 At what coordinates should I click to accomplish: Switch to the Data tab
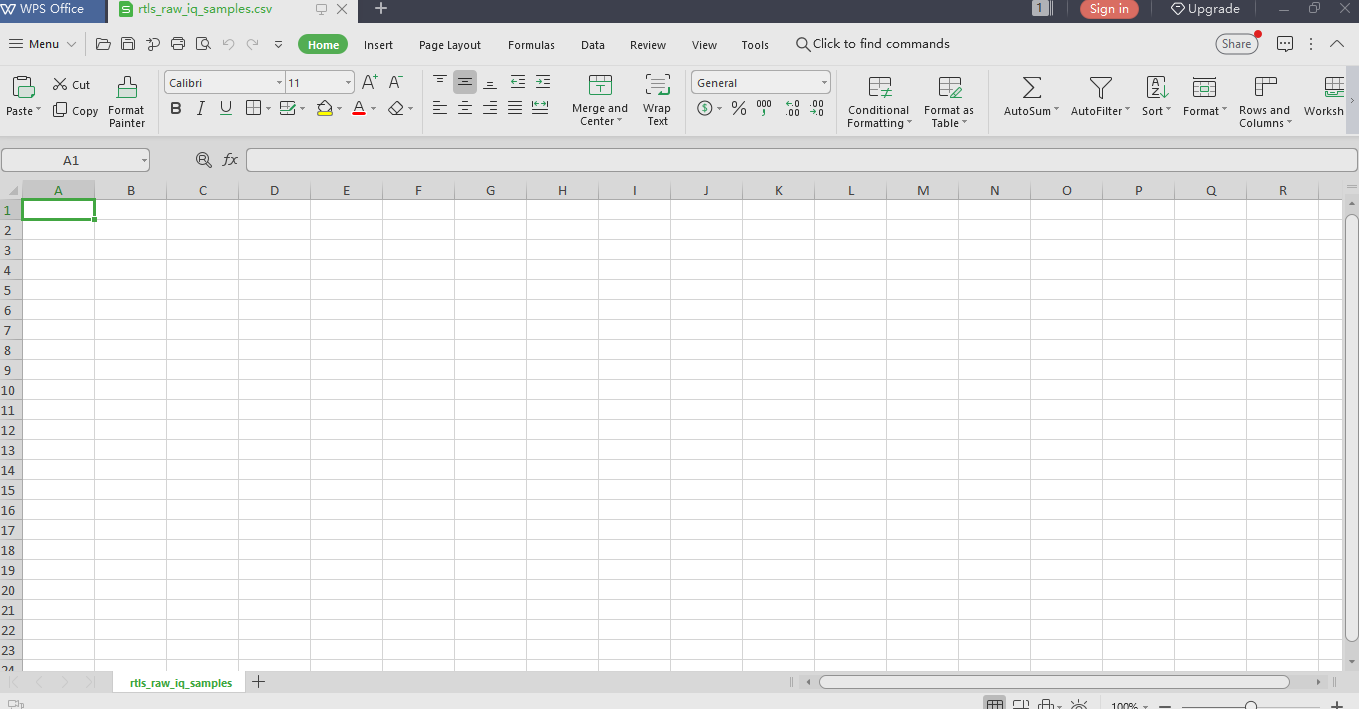pyautogui.click(x=593, y=45)
